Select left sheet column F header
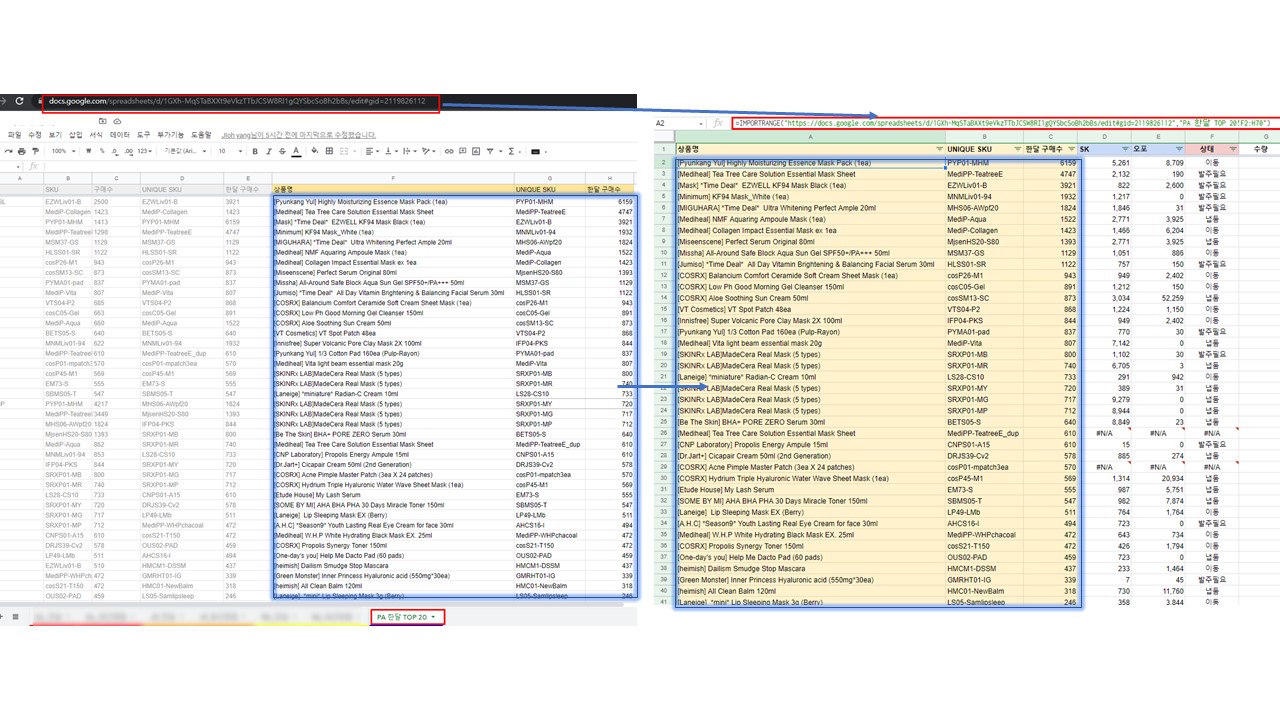1280x720 pixels. coord(392,178)
